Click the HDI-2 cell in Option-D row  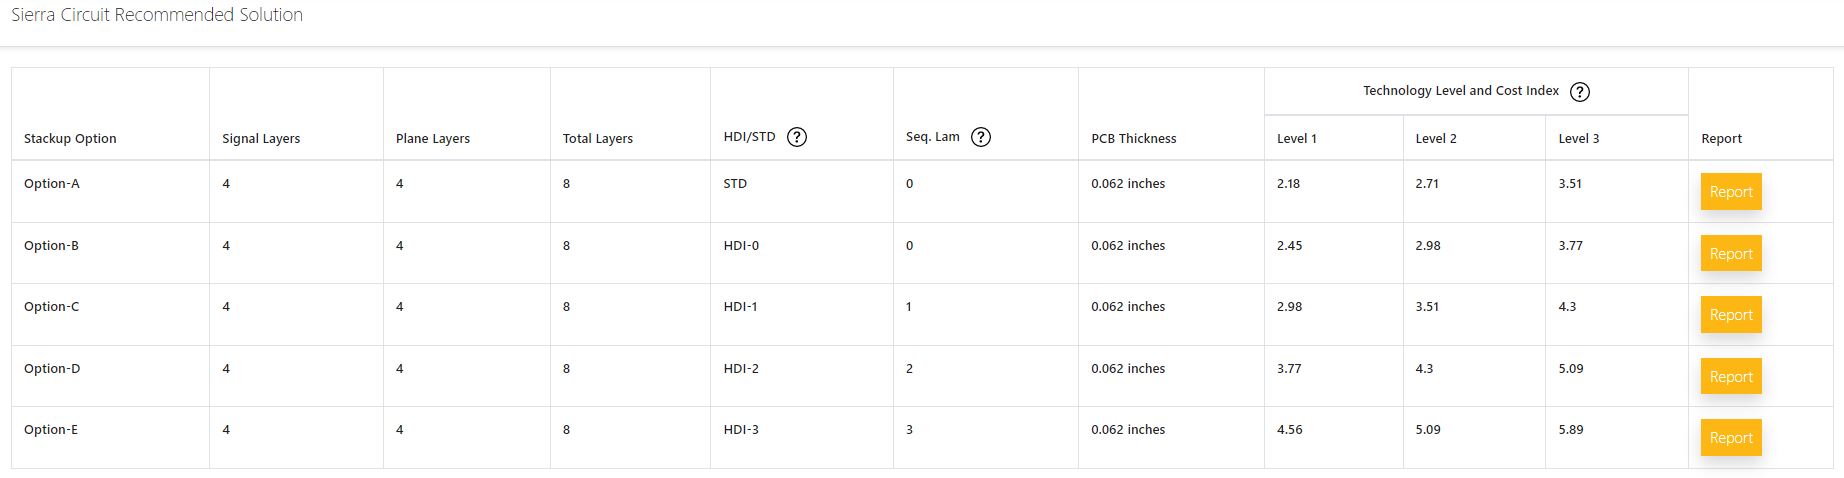741,369
